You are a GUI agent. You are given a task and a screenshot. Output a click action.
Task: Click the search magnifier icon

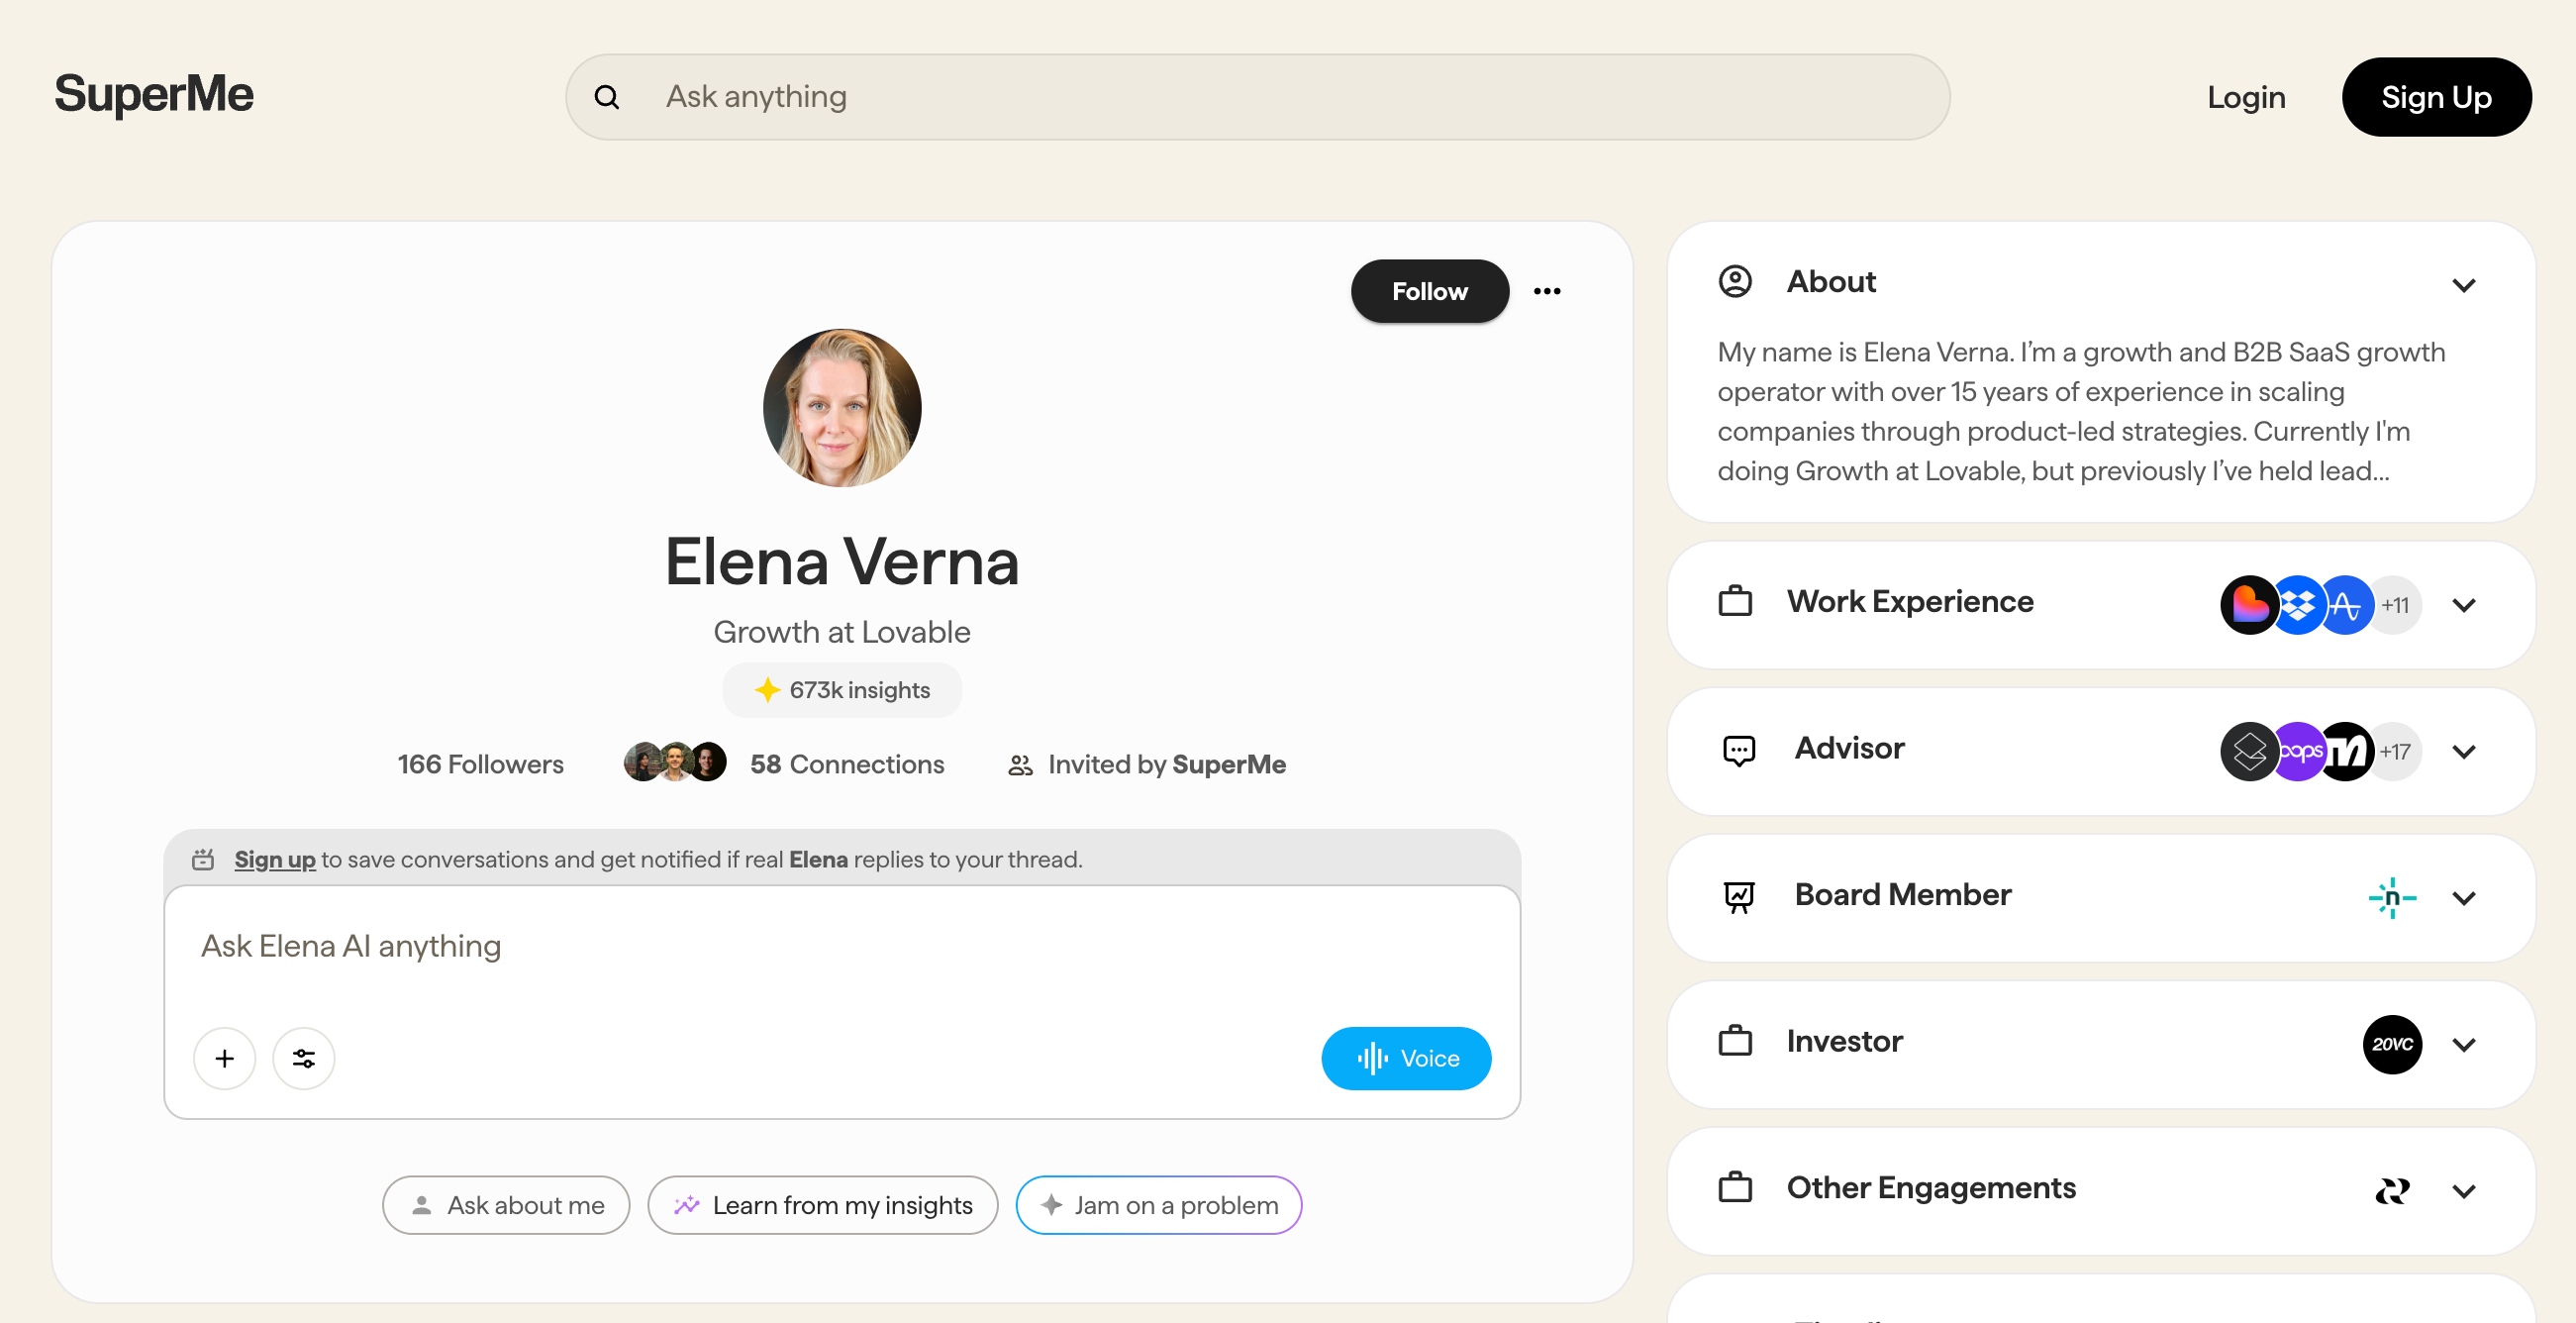[x=607, y=97]
